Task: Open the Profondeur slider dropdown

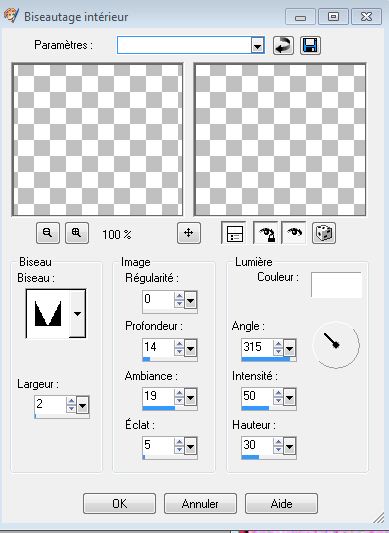Action: pos(190,348)
